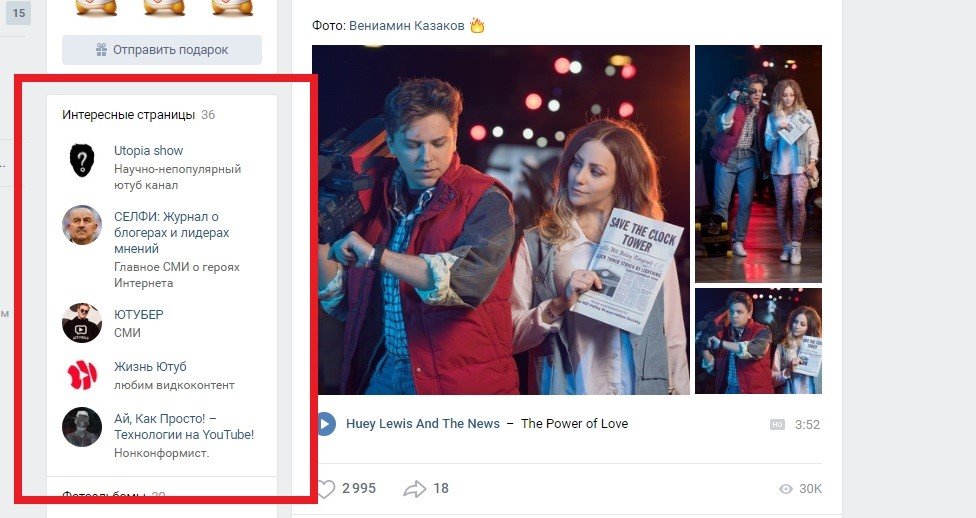Click любим видеоконтент description
976x518 pixels.
[x=174, y=385]
